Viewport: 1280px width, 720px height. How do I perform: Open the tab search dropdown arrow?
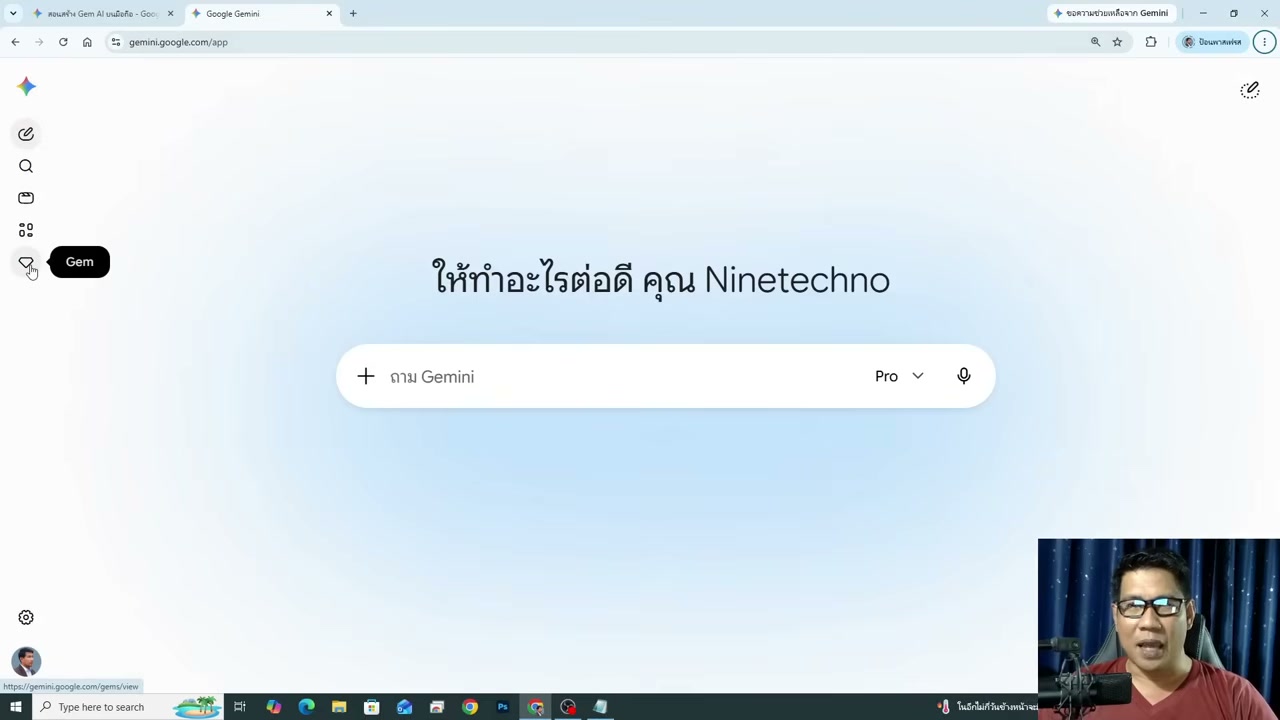(x=13, y=14)
